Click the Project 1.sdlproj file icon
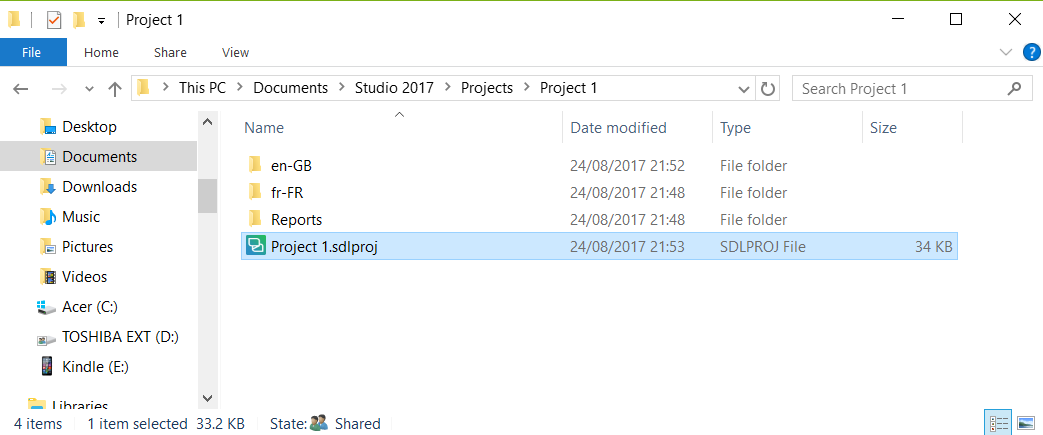 click(255, 246)
